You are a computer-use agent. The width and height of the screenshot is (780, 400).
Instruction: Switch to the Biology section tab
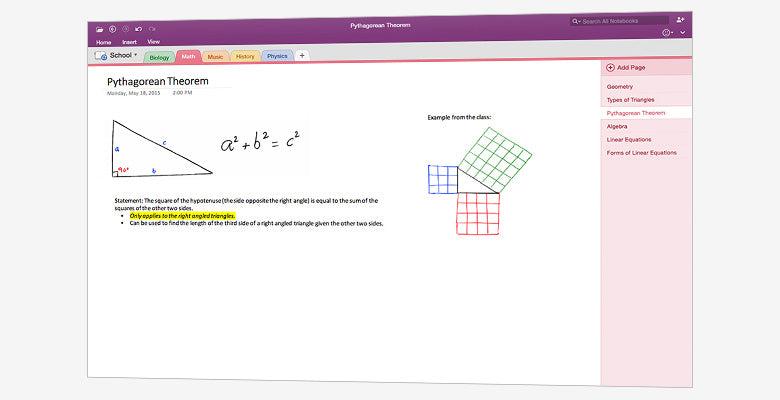pos(160,57)
